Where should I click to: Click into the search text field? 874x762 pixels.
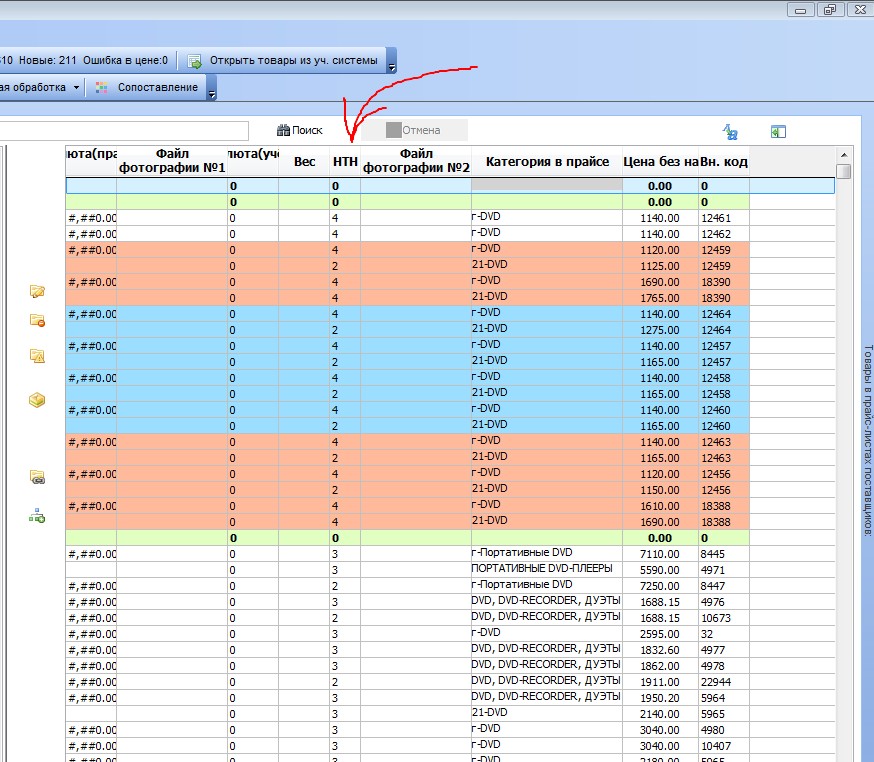click(124, 131)
